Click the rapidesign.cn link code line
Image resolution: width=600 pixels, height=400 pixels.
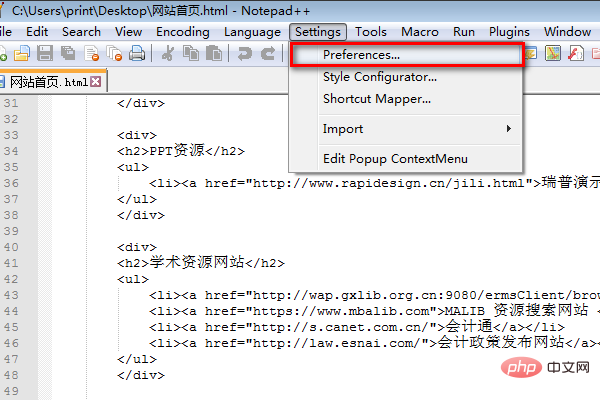click(x=374, y=183)
